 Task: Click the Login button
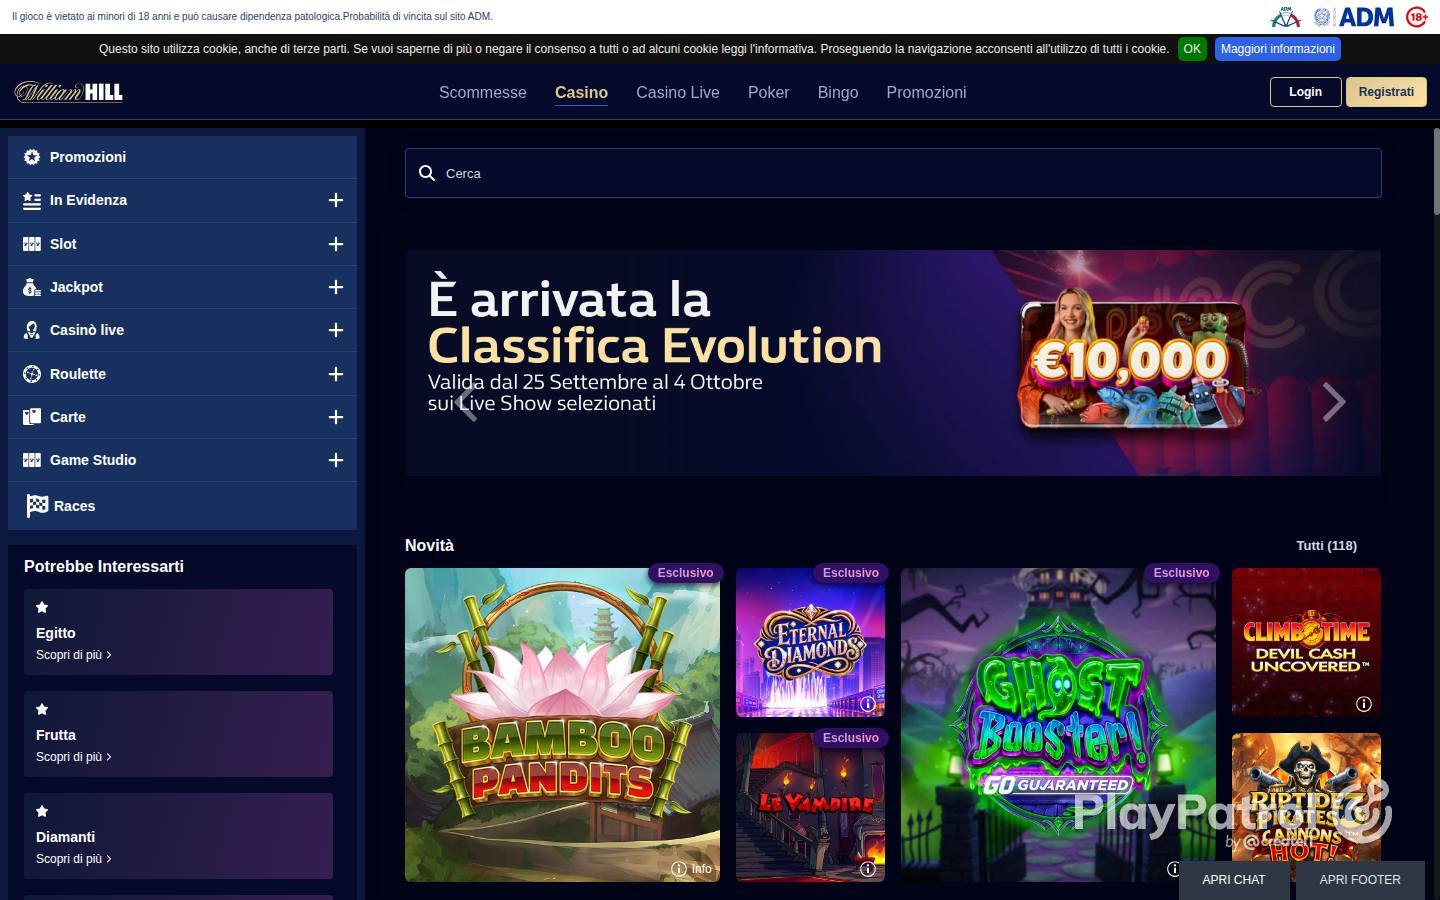[x=1305, y=92]
